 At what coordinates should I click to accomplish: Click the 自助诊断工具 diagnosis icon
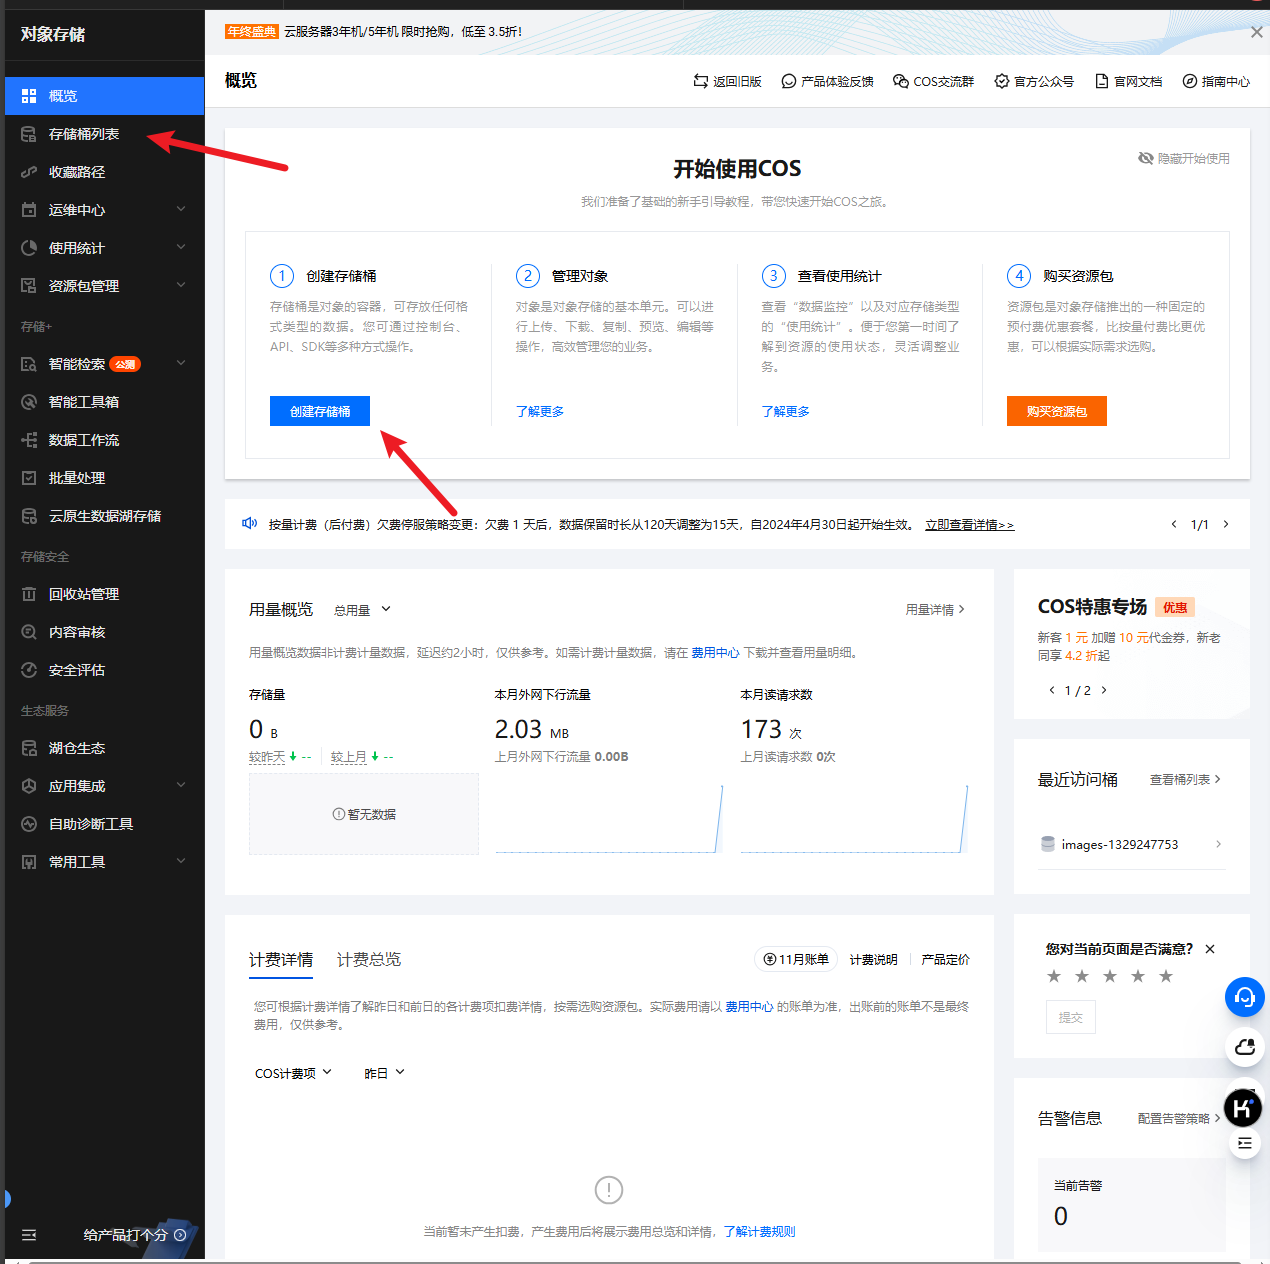coord(29,824)
